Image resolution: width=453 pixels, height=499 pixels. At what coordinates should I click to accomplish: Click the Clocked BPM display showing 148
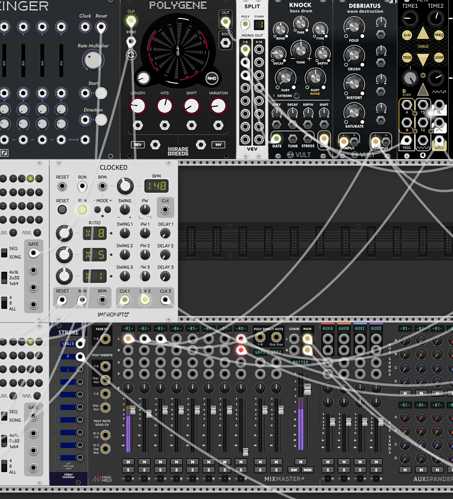pos(156,186)
